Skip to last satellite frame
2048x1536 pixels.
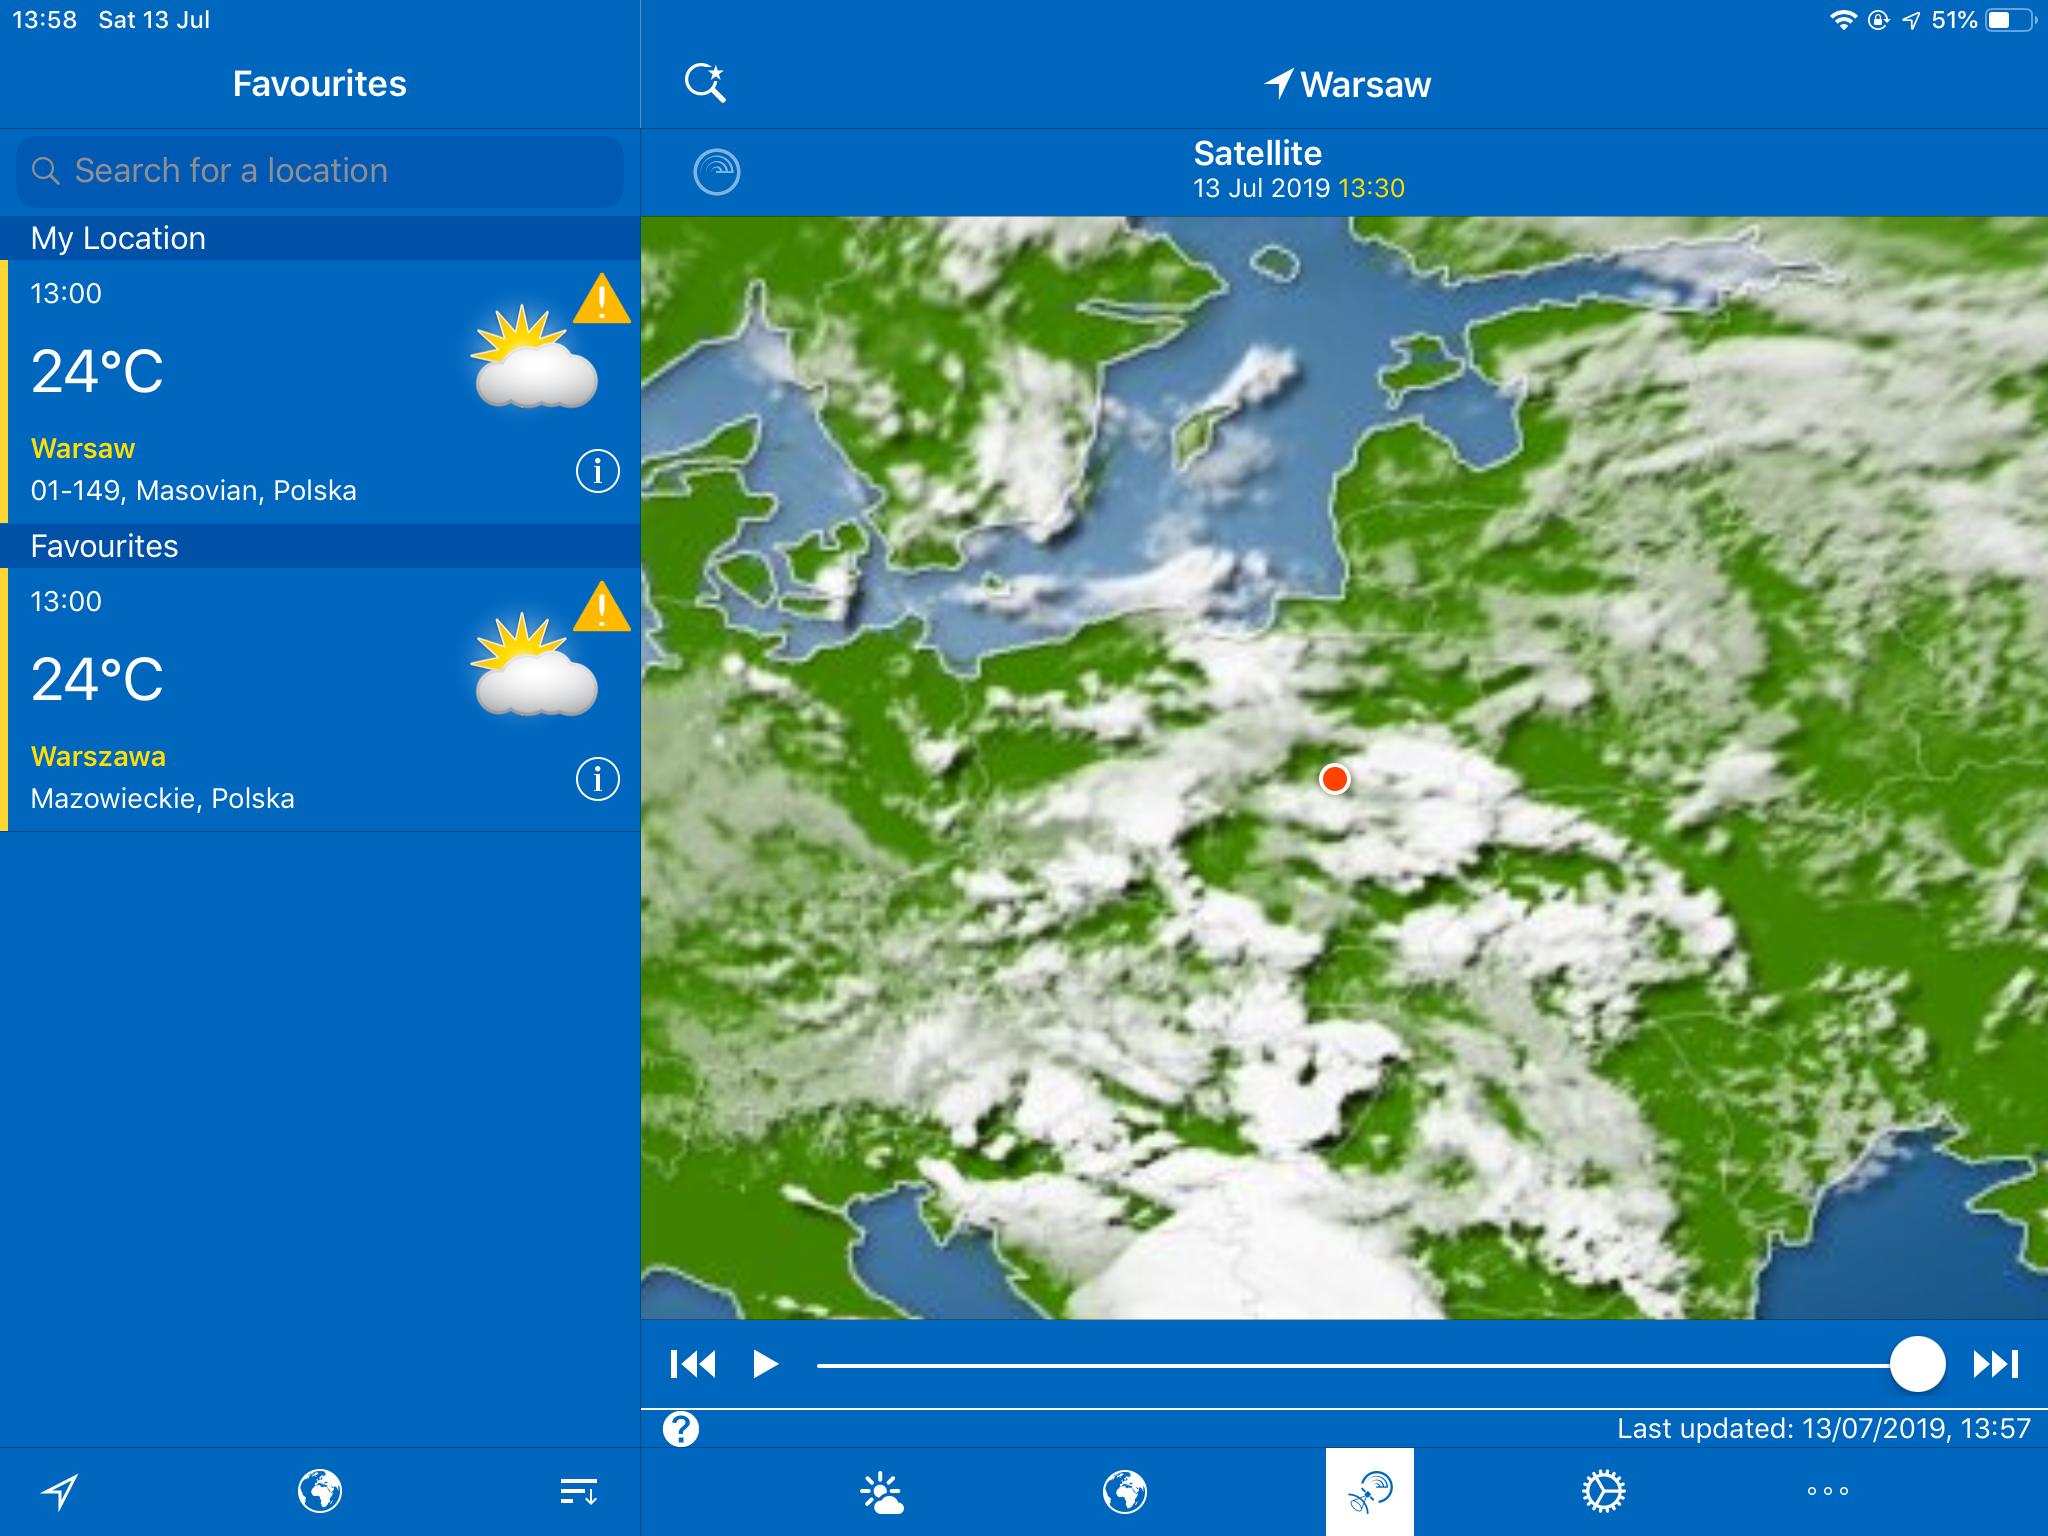coord(1996,1364)
